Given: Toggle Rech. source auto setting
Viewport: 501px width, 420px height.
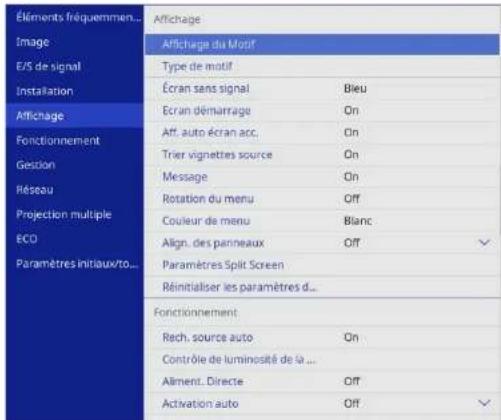Looking at the screenshot, I should [322, 337].
